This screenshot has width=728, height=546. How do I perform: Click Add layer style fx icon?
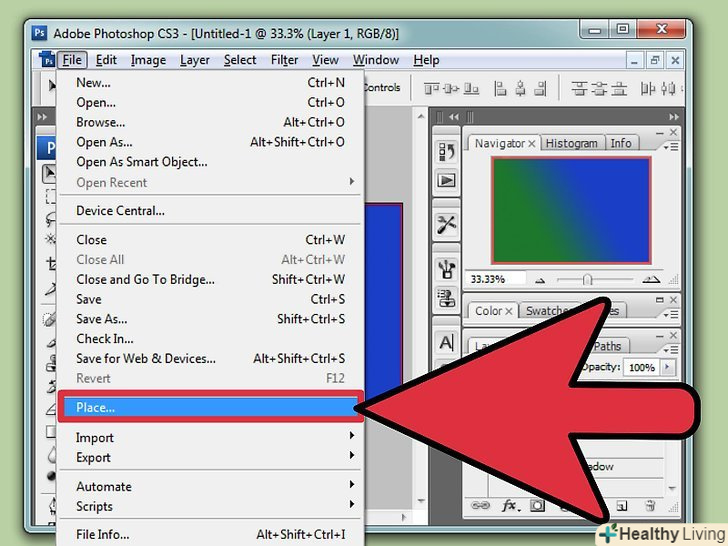coord(510,505)
